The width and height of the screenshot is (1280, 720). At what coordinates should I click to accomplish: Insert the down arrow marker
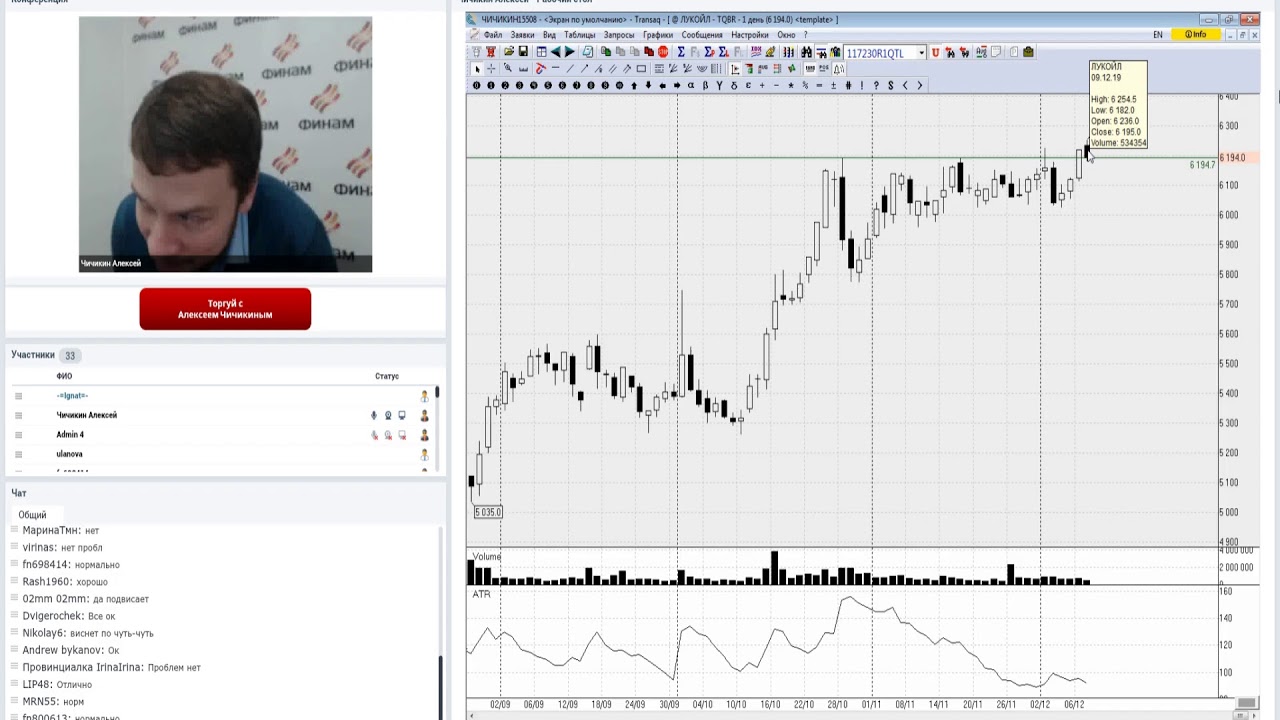click(x=649, y=86)
